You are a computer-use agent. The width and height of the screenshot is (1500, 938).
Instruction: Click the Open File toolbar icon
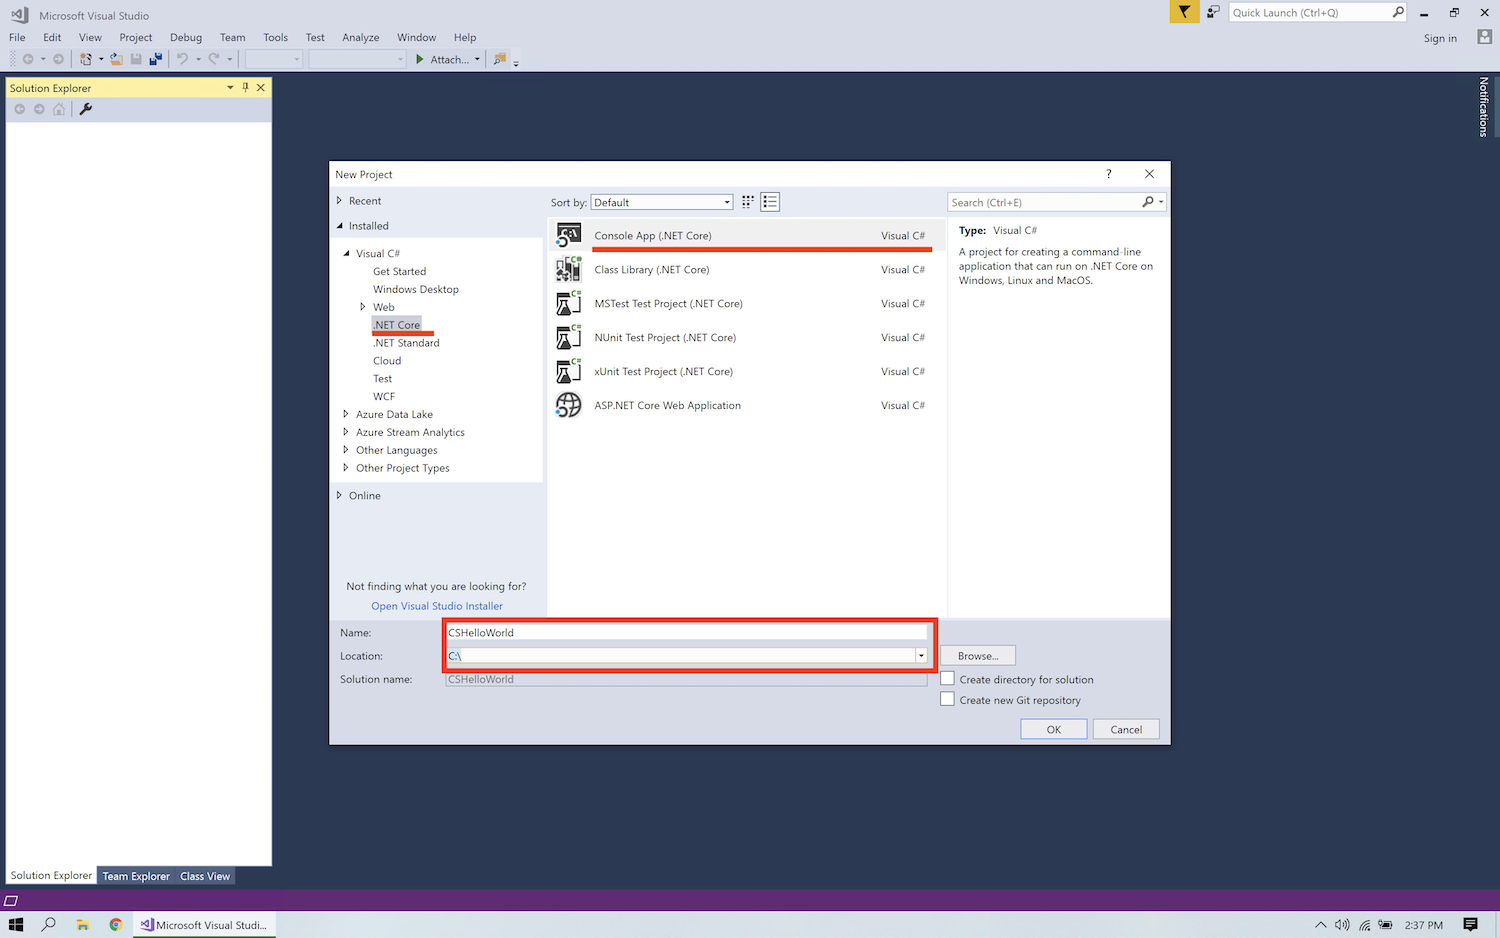116,59
